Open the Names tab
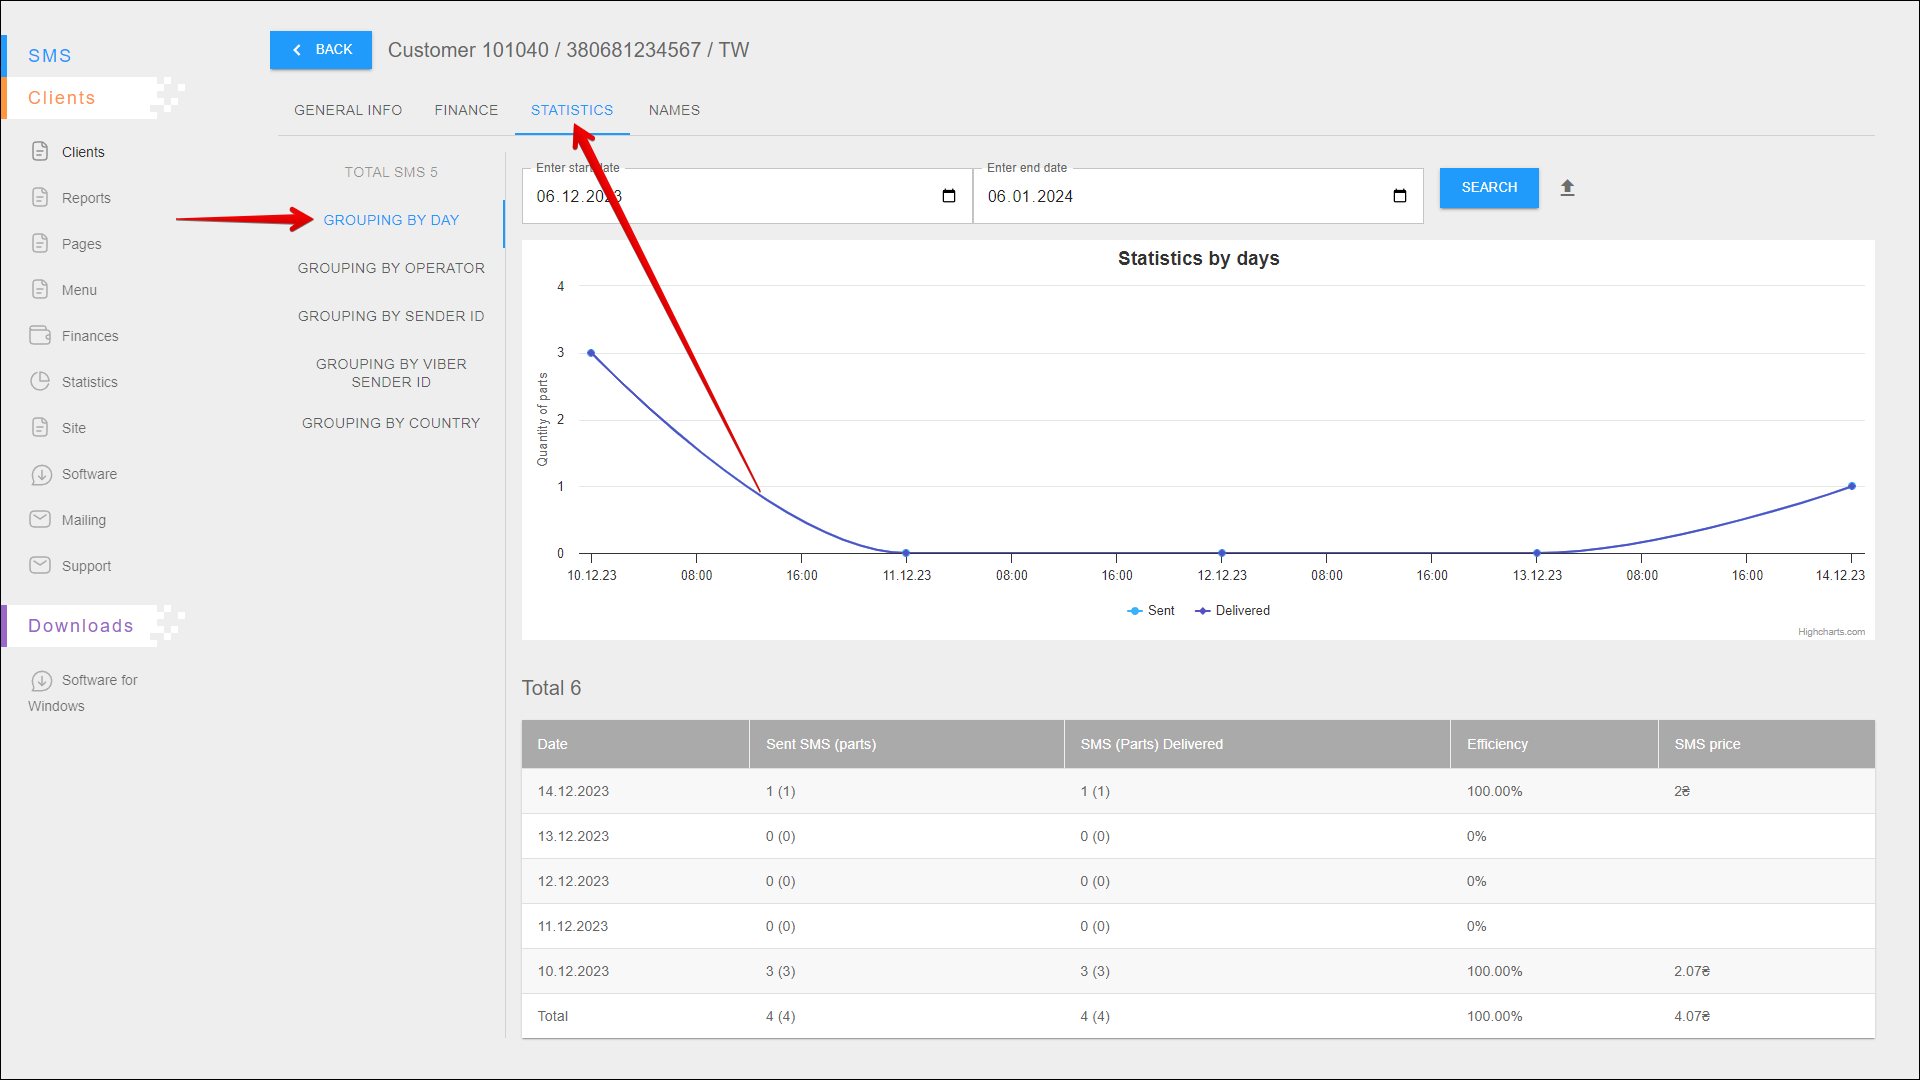Image resolution: width=1920 pixels, height=1080 pixels. [674, 110]
